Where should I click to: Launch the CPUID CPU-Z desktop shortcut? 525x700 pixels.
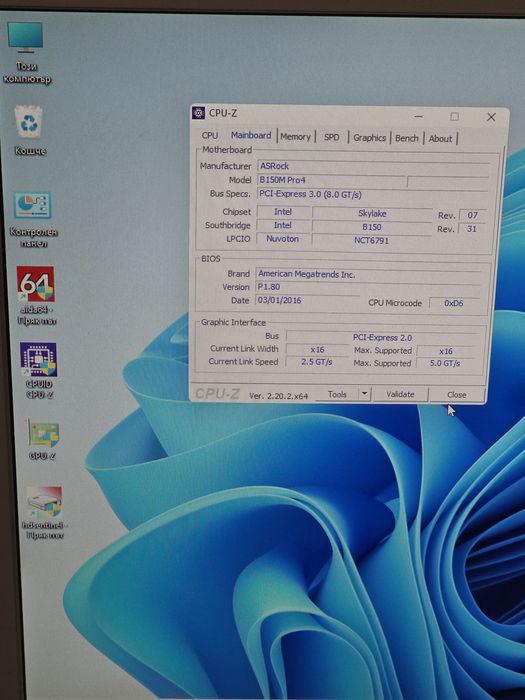point(38,371)
